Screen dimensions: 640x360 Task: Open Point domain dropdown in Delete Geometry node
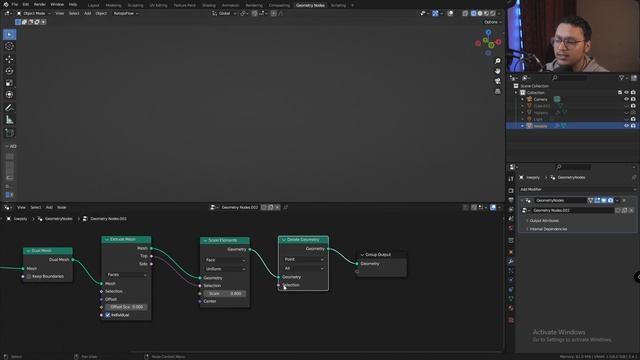click(304, 260)
